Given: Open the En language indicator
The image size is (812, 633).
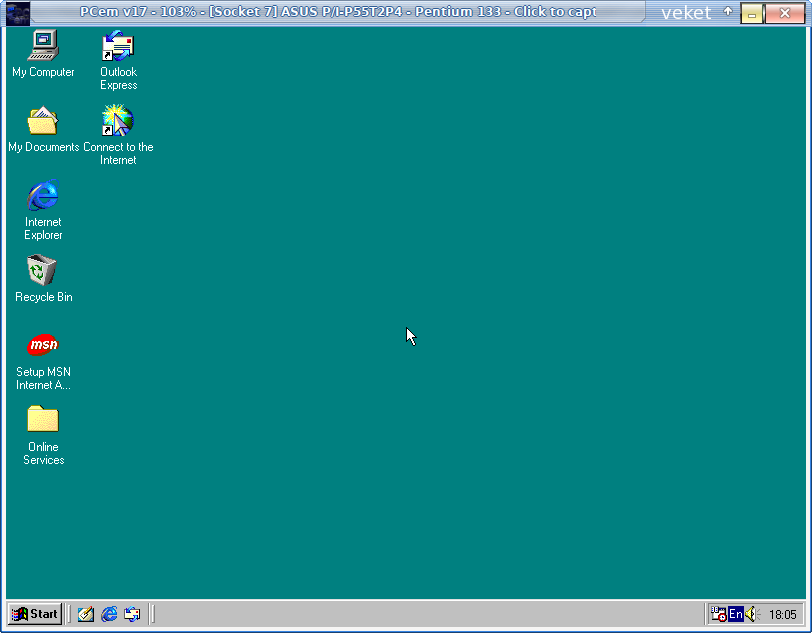Looking at the screenshot, I should 735,614.
